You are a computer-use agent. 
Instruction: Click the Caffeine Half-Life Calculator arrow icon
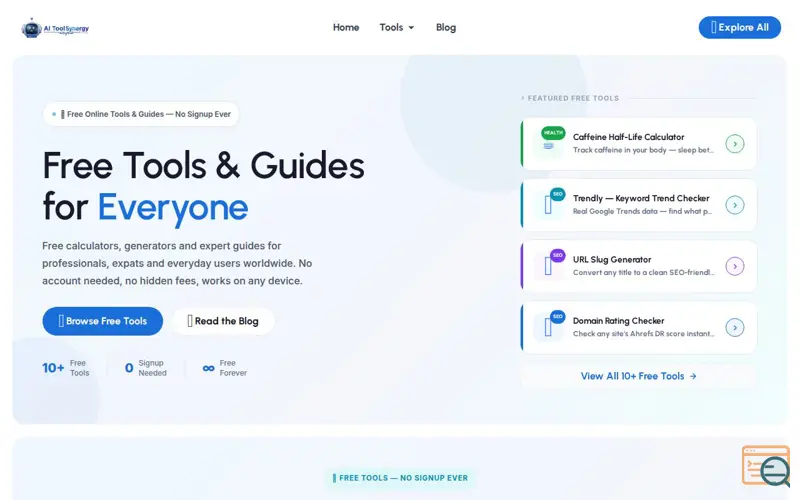tap(735, 144)
